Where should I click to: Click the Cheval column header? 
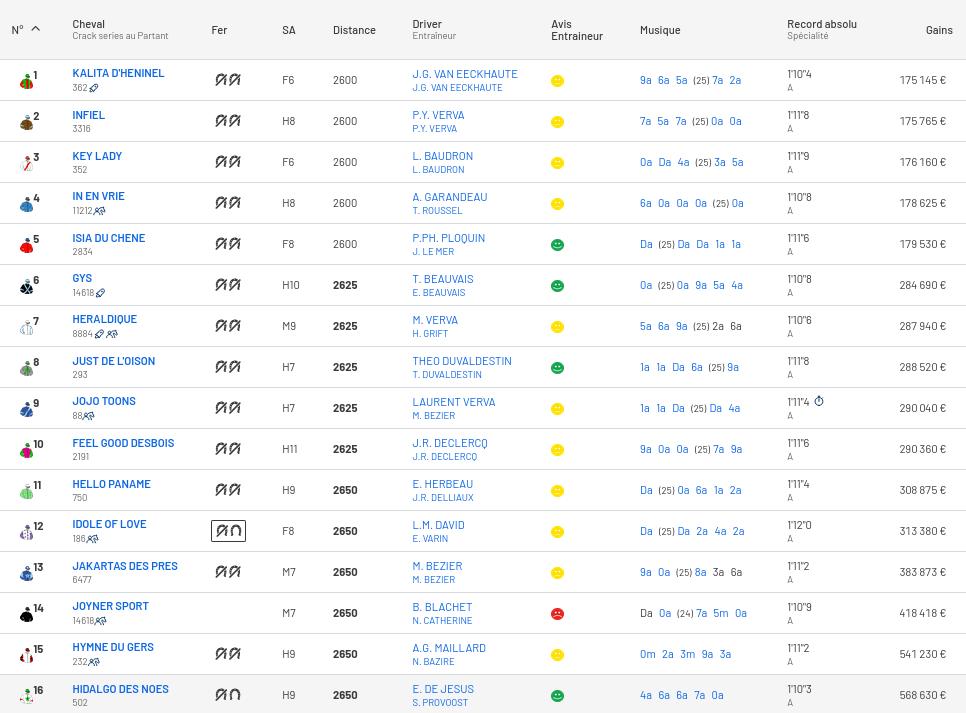pos(88,24)
